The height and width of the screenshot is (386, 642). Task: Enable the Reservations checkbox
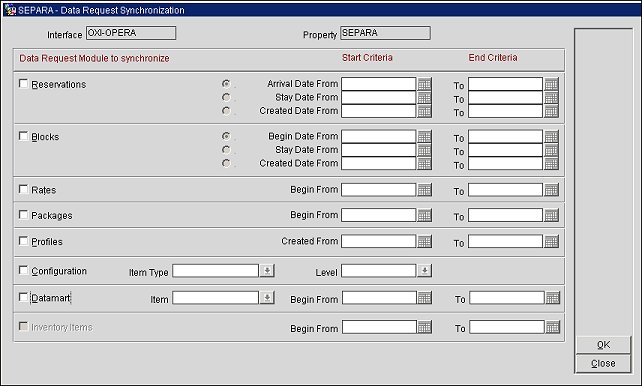click(x=23, y=84)
